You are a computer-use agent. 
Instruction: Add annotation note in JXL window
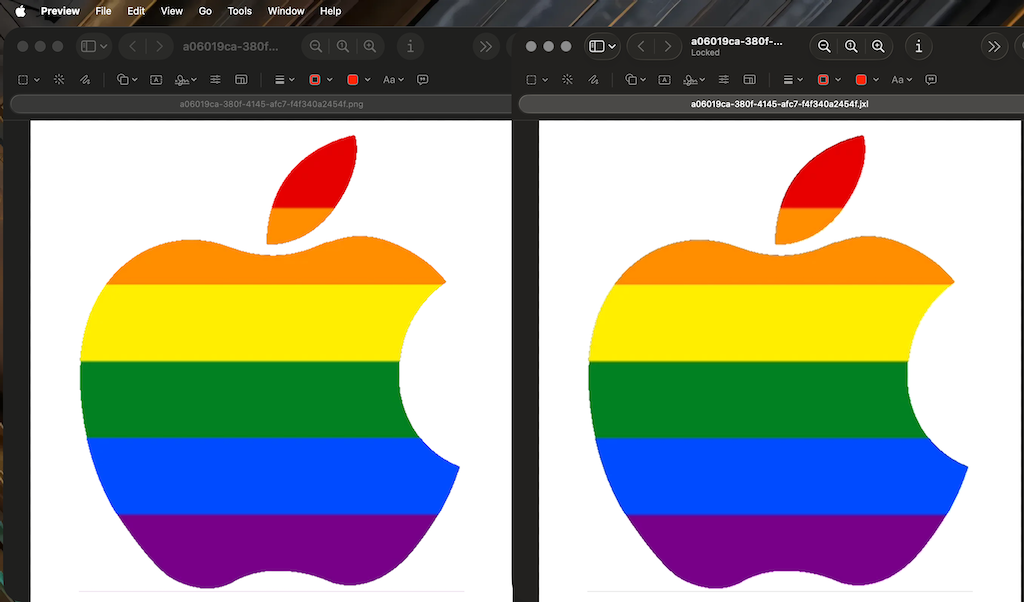931,80
